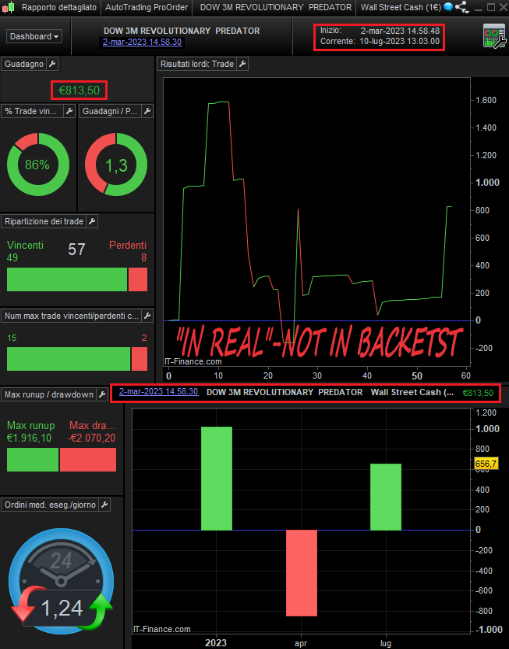The image size is (509, 649).
Task: Click the Ordini med. eseg./giorno label
Action: click(50, 505)
